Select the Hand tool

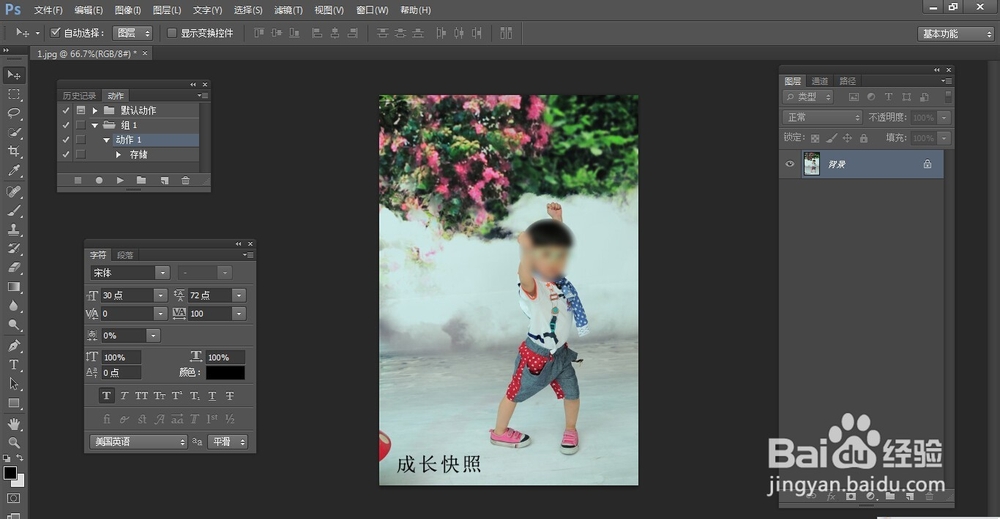(13, 424)
